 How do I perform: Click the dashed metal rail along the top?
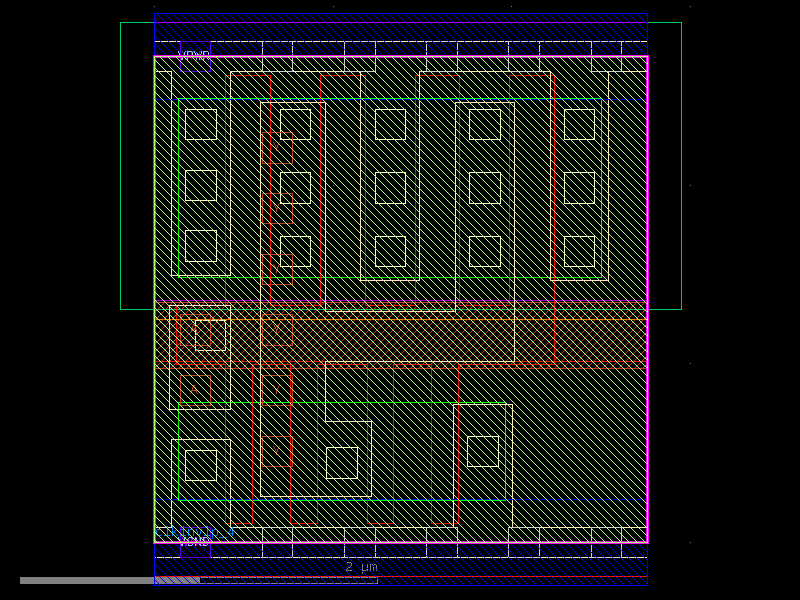(x=400, y=42)
